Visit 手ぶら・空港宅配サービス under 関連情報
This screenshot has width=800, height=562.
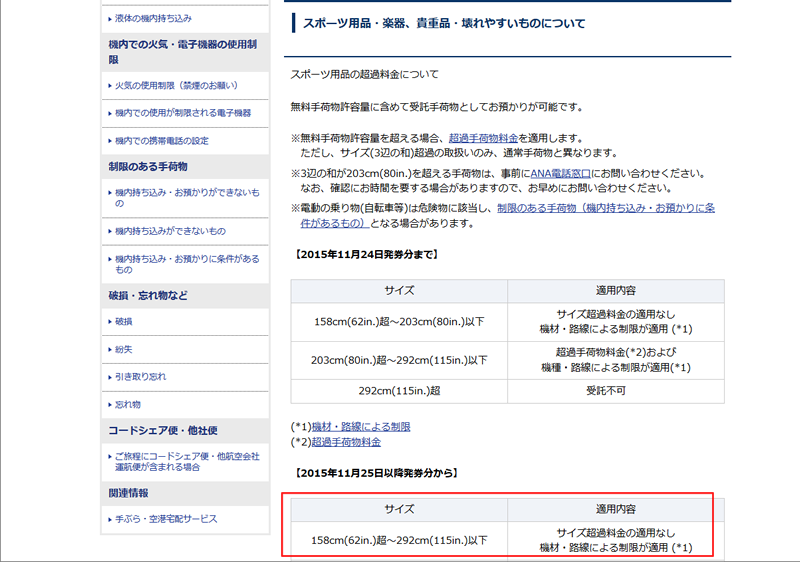(x=165, y=519)
